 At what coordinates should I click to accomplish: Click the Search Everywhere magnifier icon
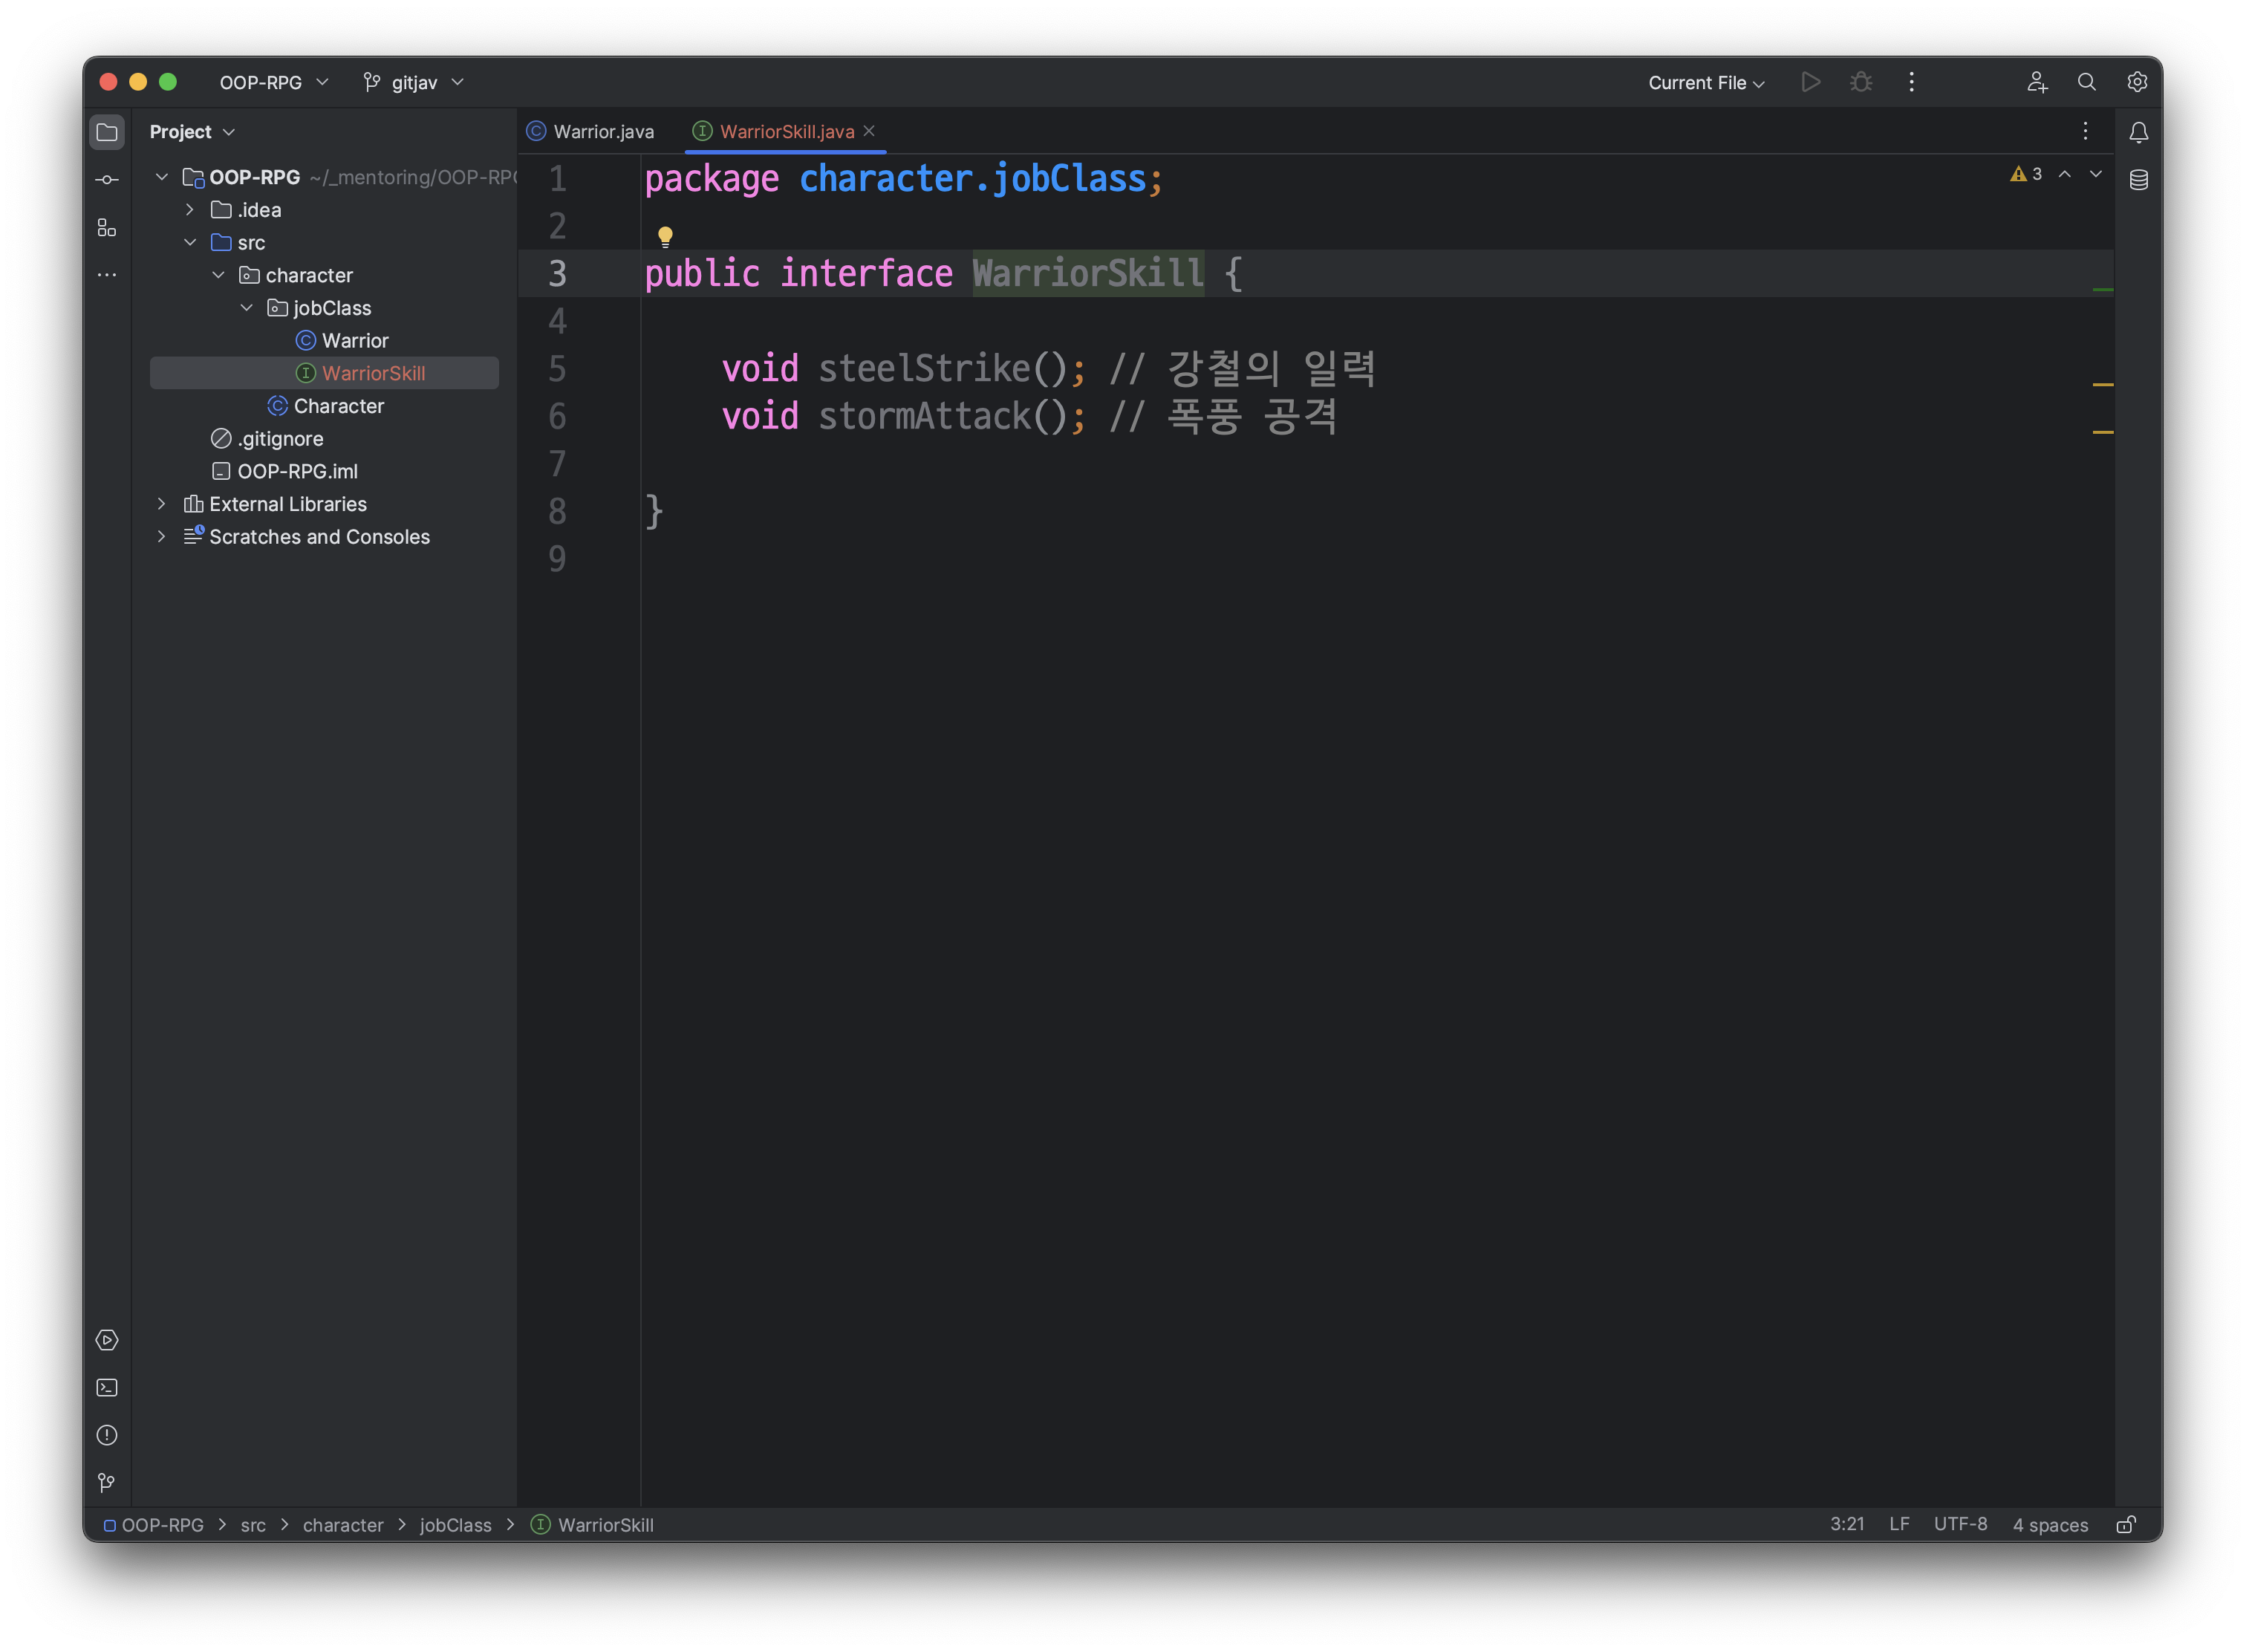pyautogui.click(x=2086, y=82)
